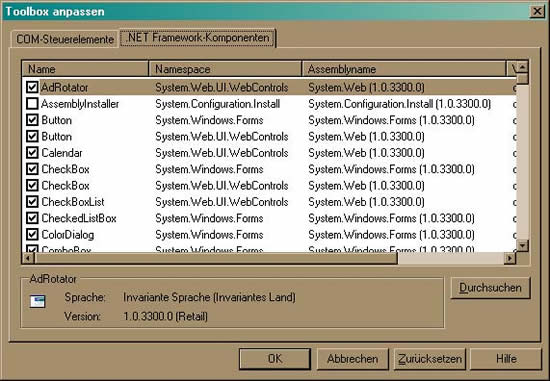
Task: Toggle the System.Windows.Forms CheckBox item checkbox
Action: [x=32, y=169]
